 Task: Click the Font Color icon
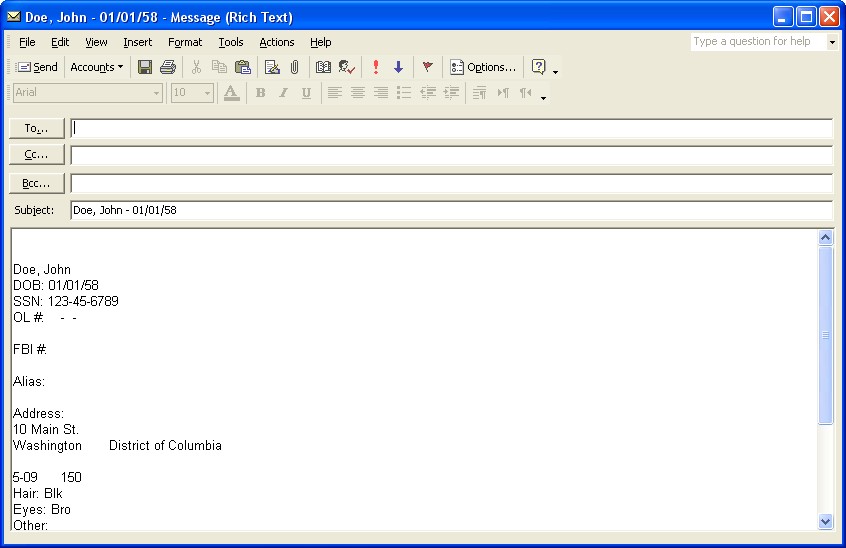coord(231,93)
